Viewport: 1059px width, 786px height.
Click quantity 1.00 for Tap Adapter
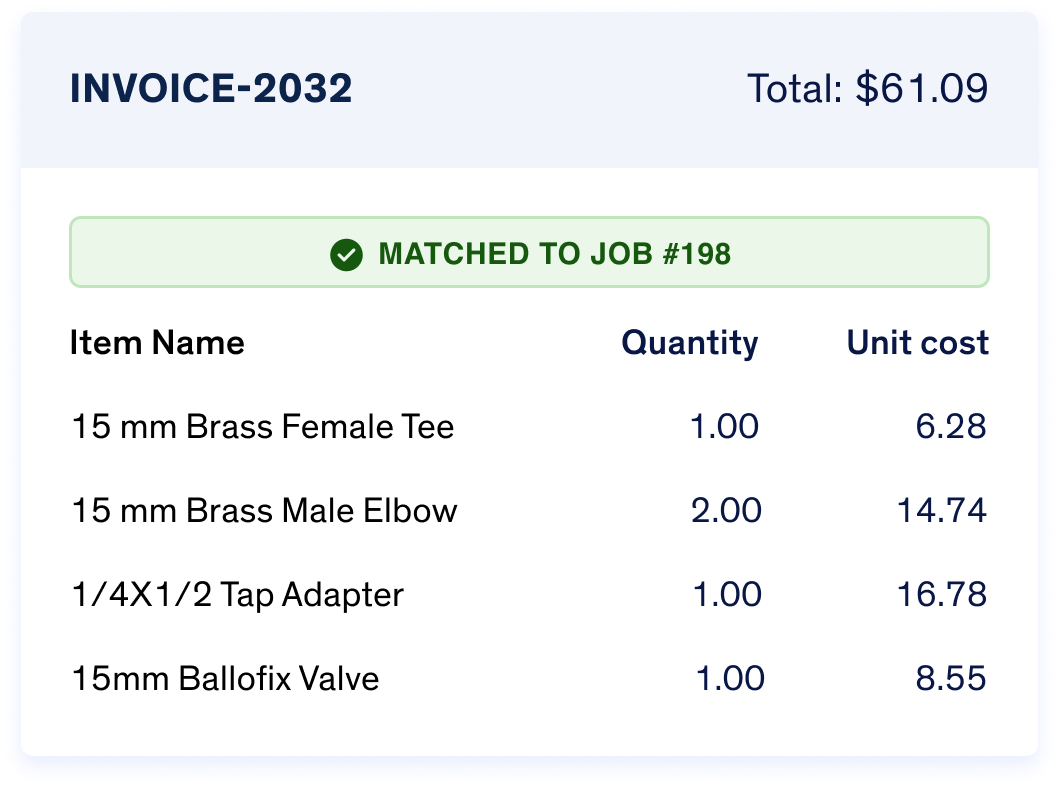pyautogui.click(x=727, y=595)
